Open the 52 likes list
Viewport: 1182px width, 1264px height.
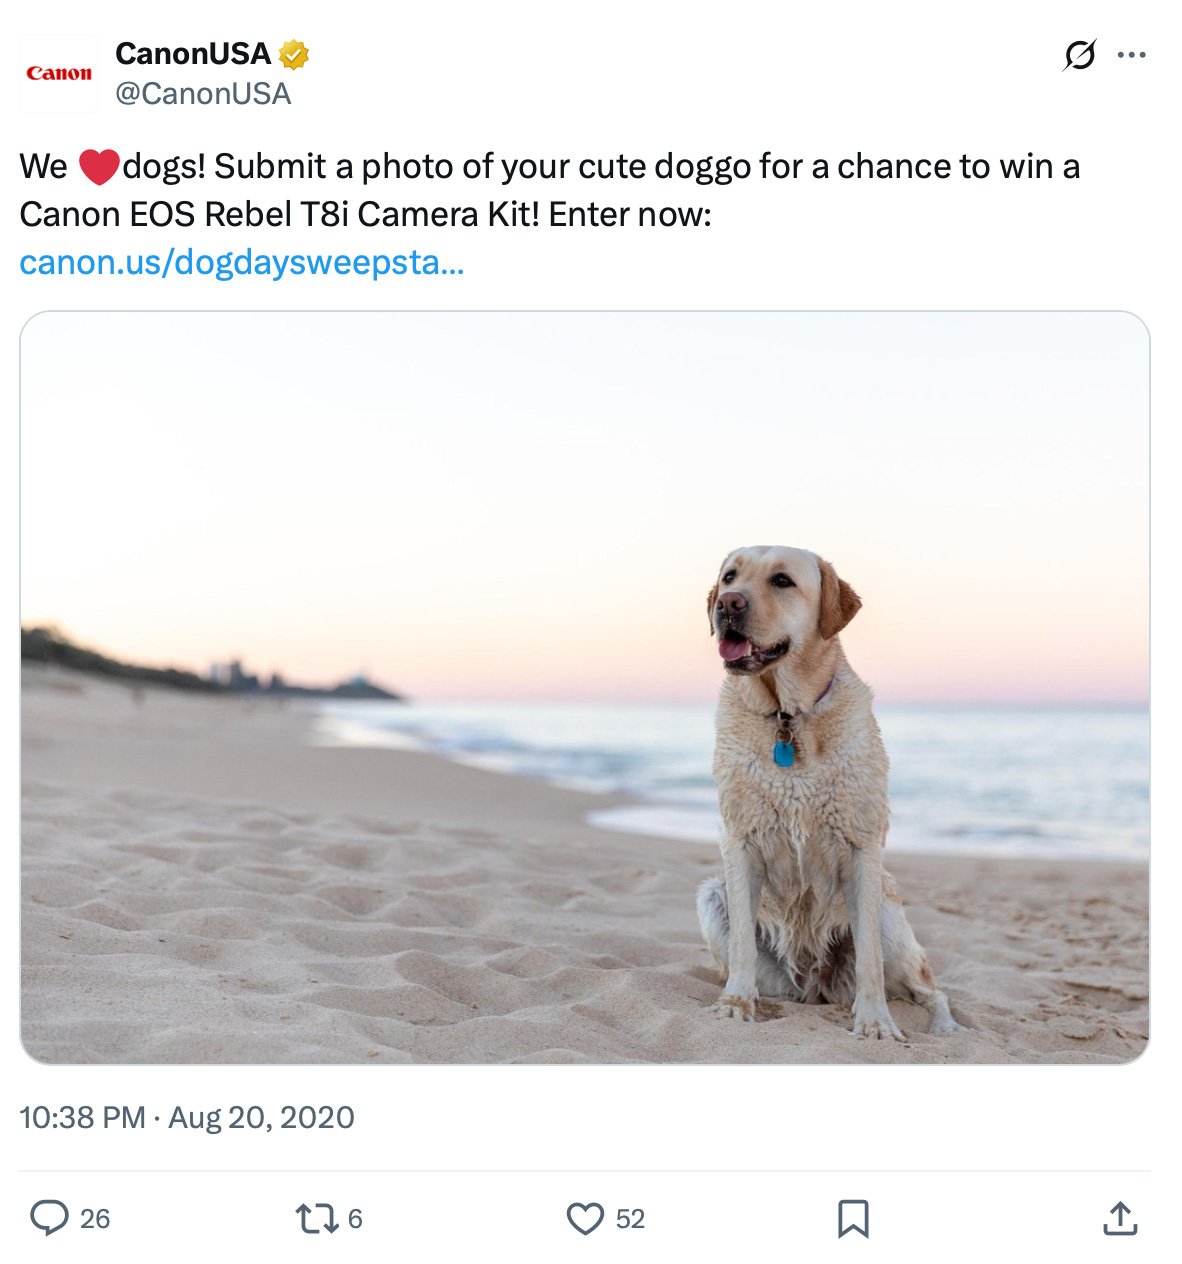click(628, 1220)
